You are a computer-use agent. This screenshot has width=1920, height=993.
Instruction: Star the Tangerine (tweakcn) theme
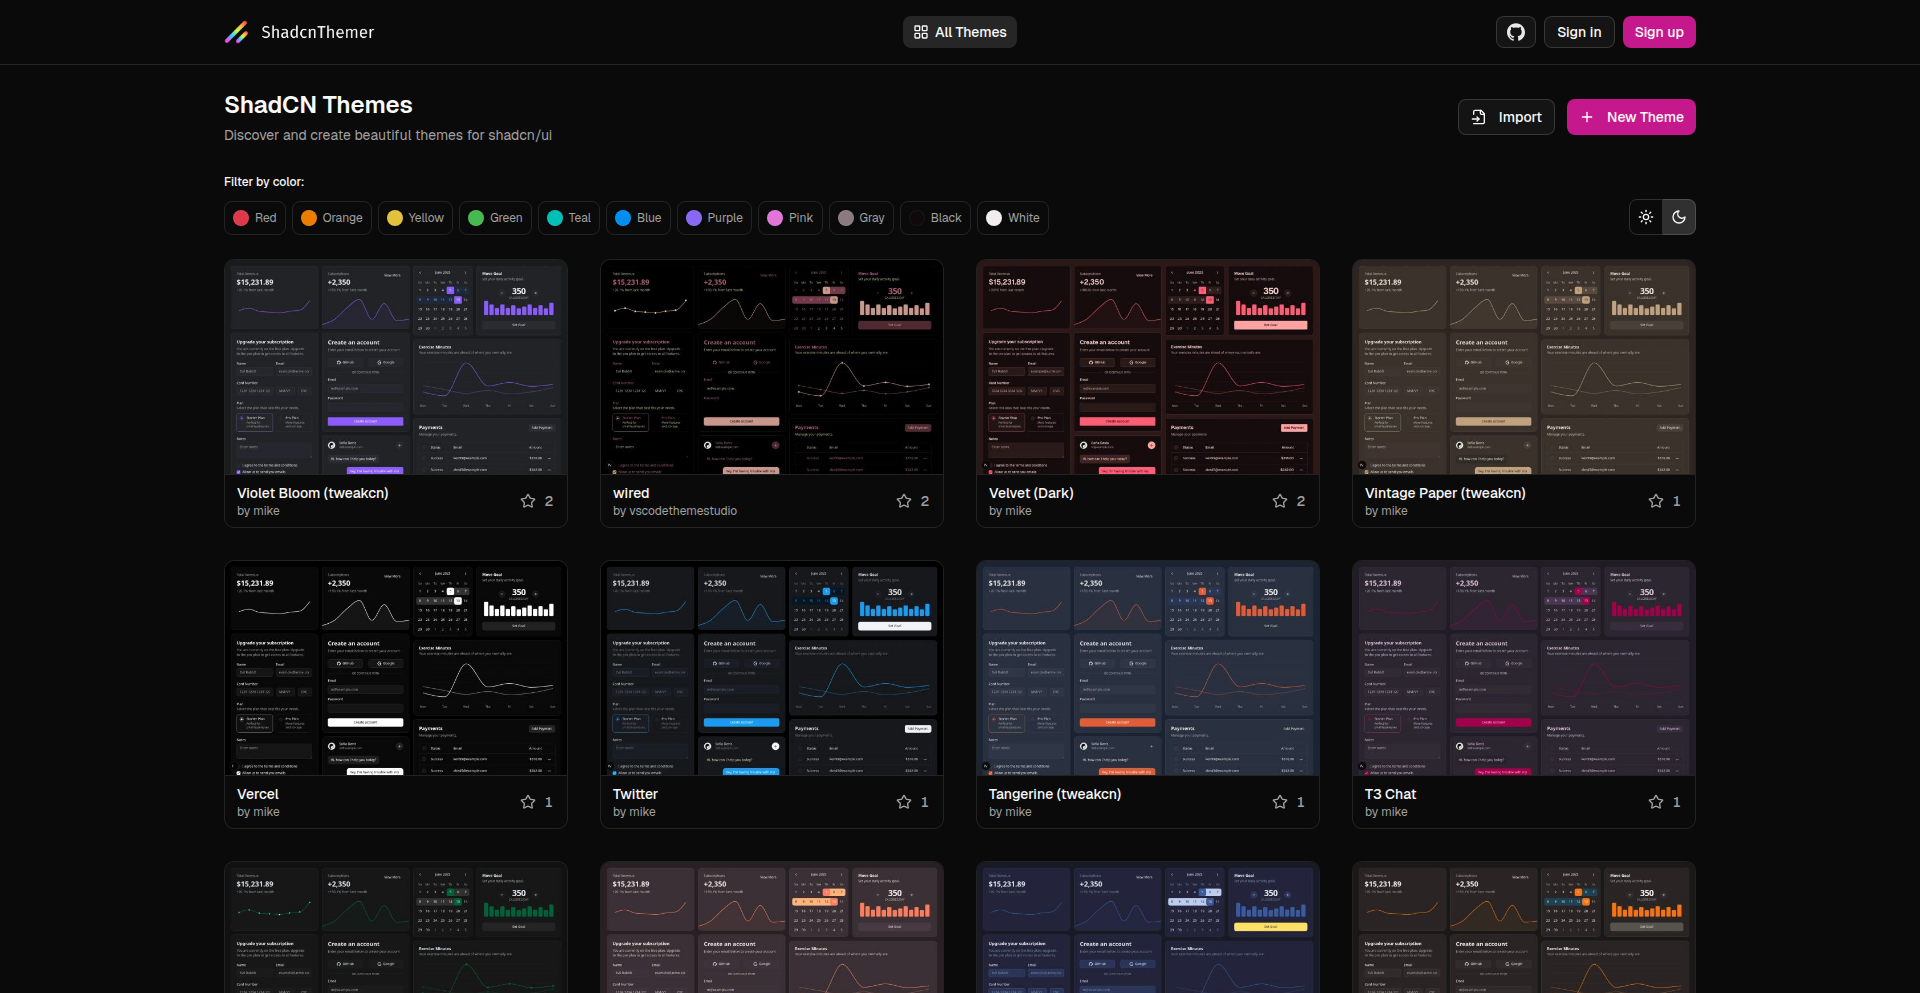(x=1280, y=802)
